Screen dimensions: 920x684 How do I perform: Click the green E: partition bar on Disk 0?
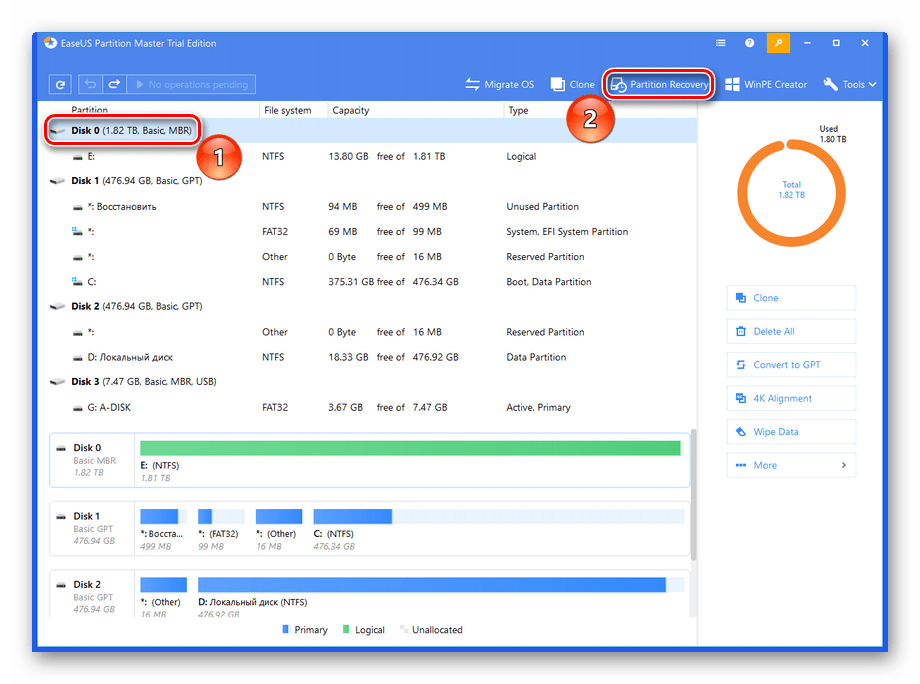click(x=410, y=448)
